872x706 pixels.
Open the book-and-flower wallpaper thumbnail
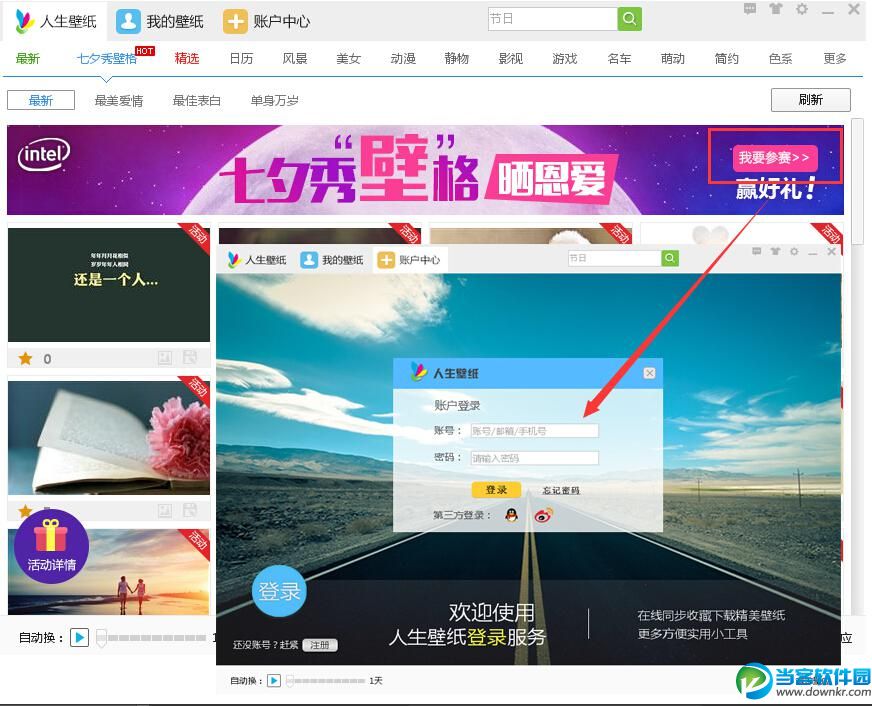point(108,437)
